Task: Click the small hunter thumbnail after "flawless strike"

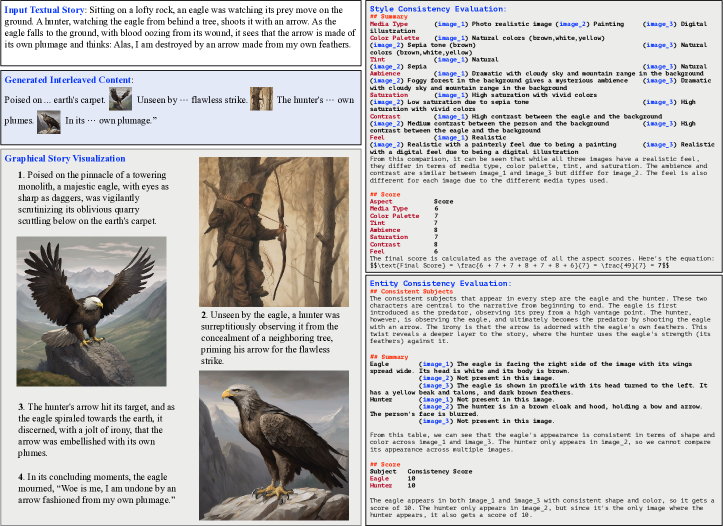Action: pyautogui.click(x=261, y=98)
